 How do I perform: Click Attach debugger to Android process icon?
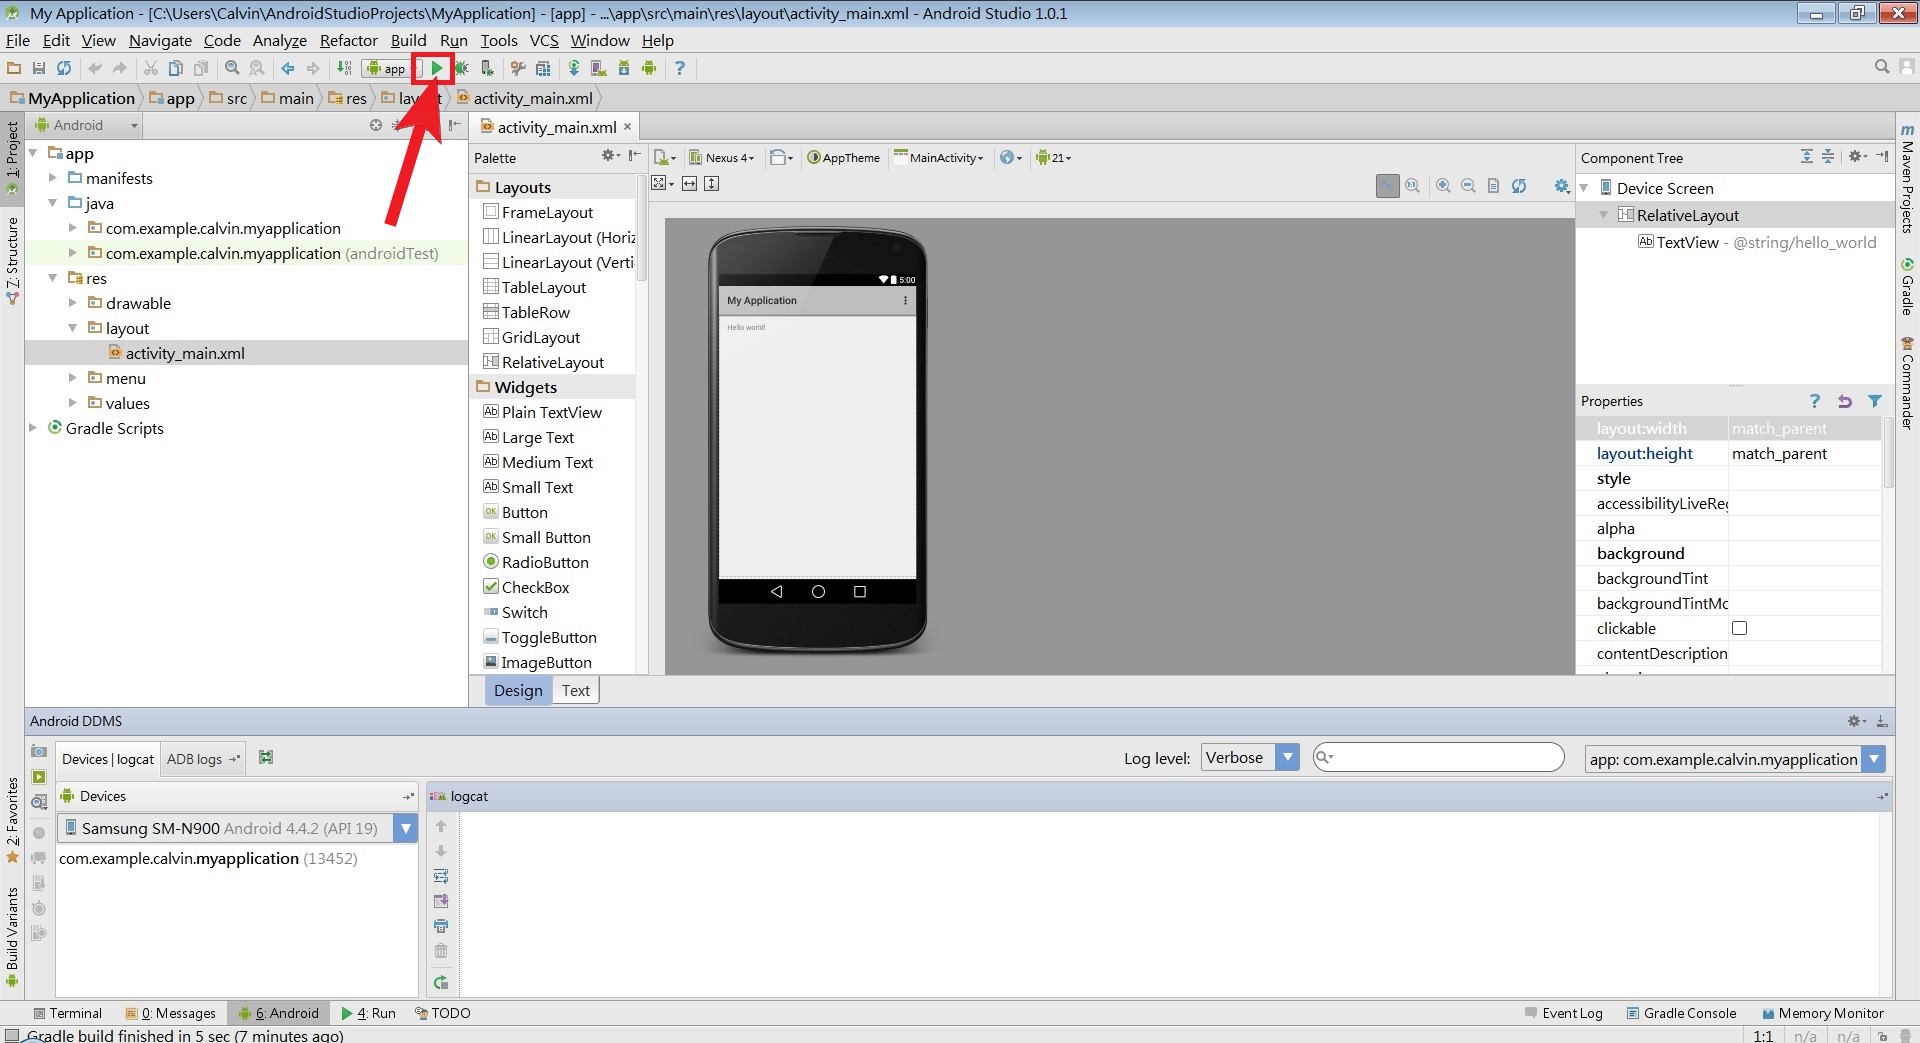[487, 68]
